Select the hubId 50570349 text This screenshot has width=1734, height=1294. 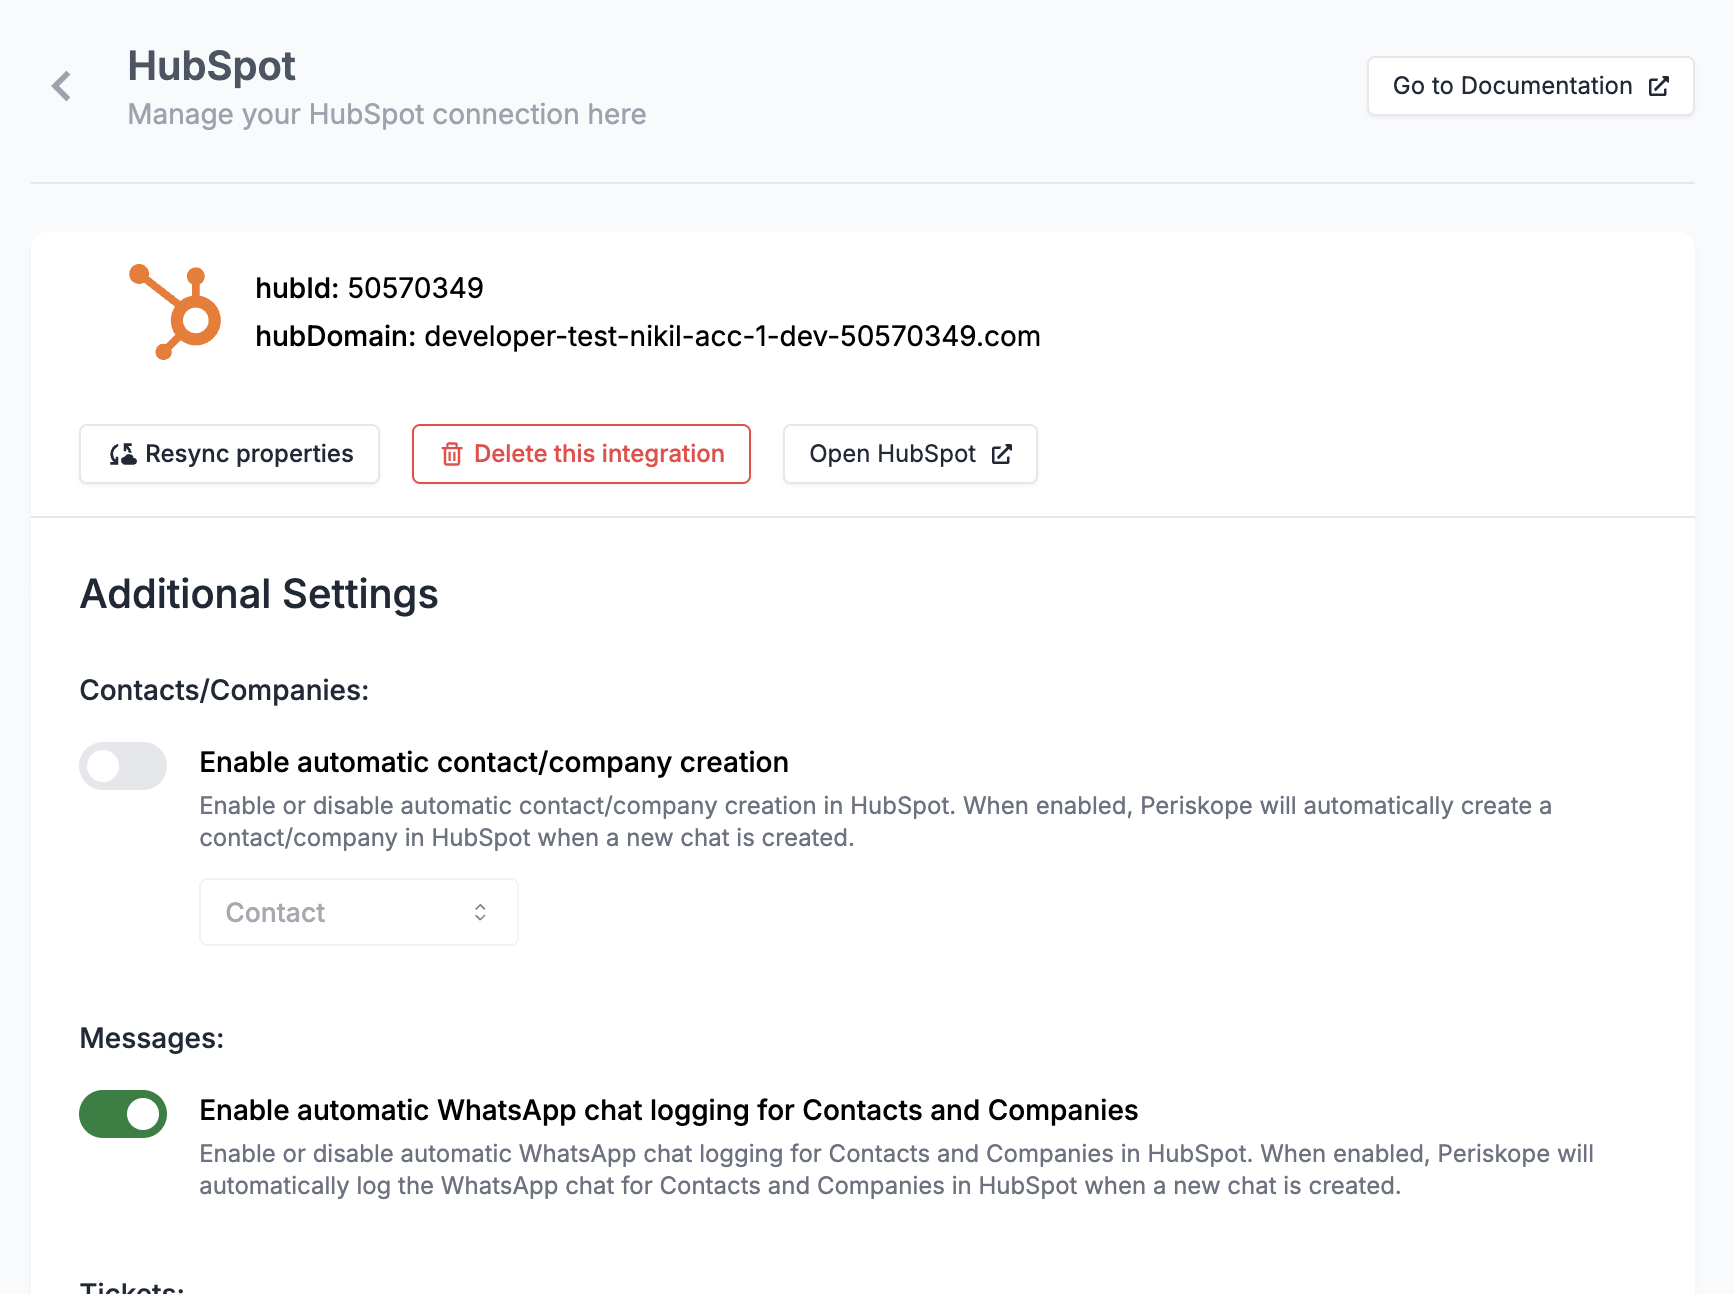click(369, 288)
